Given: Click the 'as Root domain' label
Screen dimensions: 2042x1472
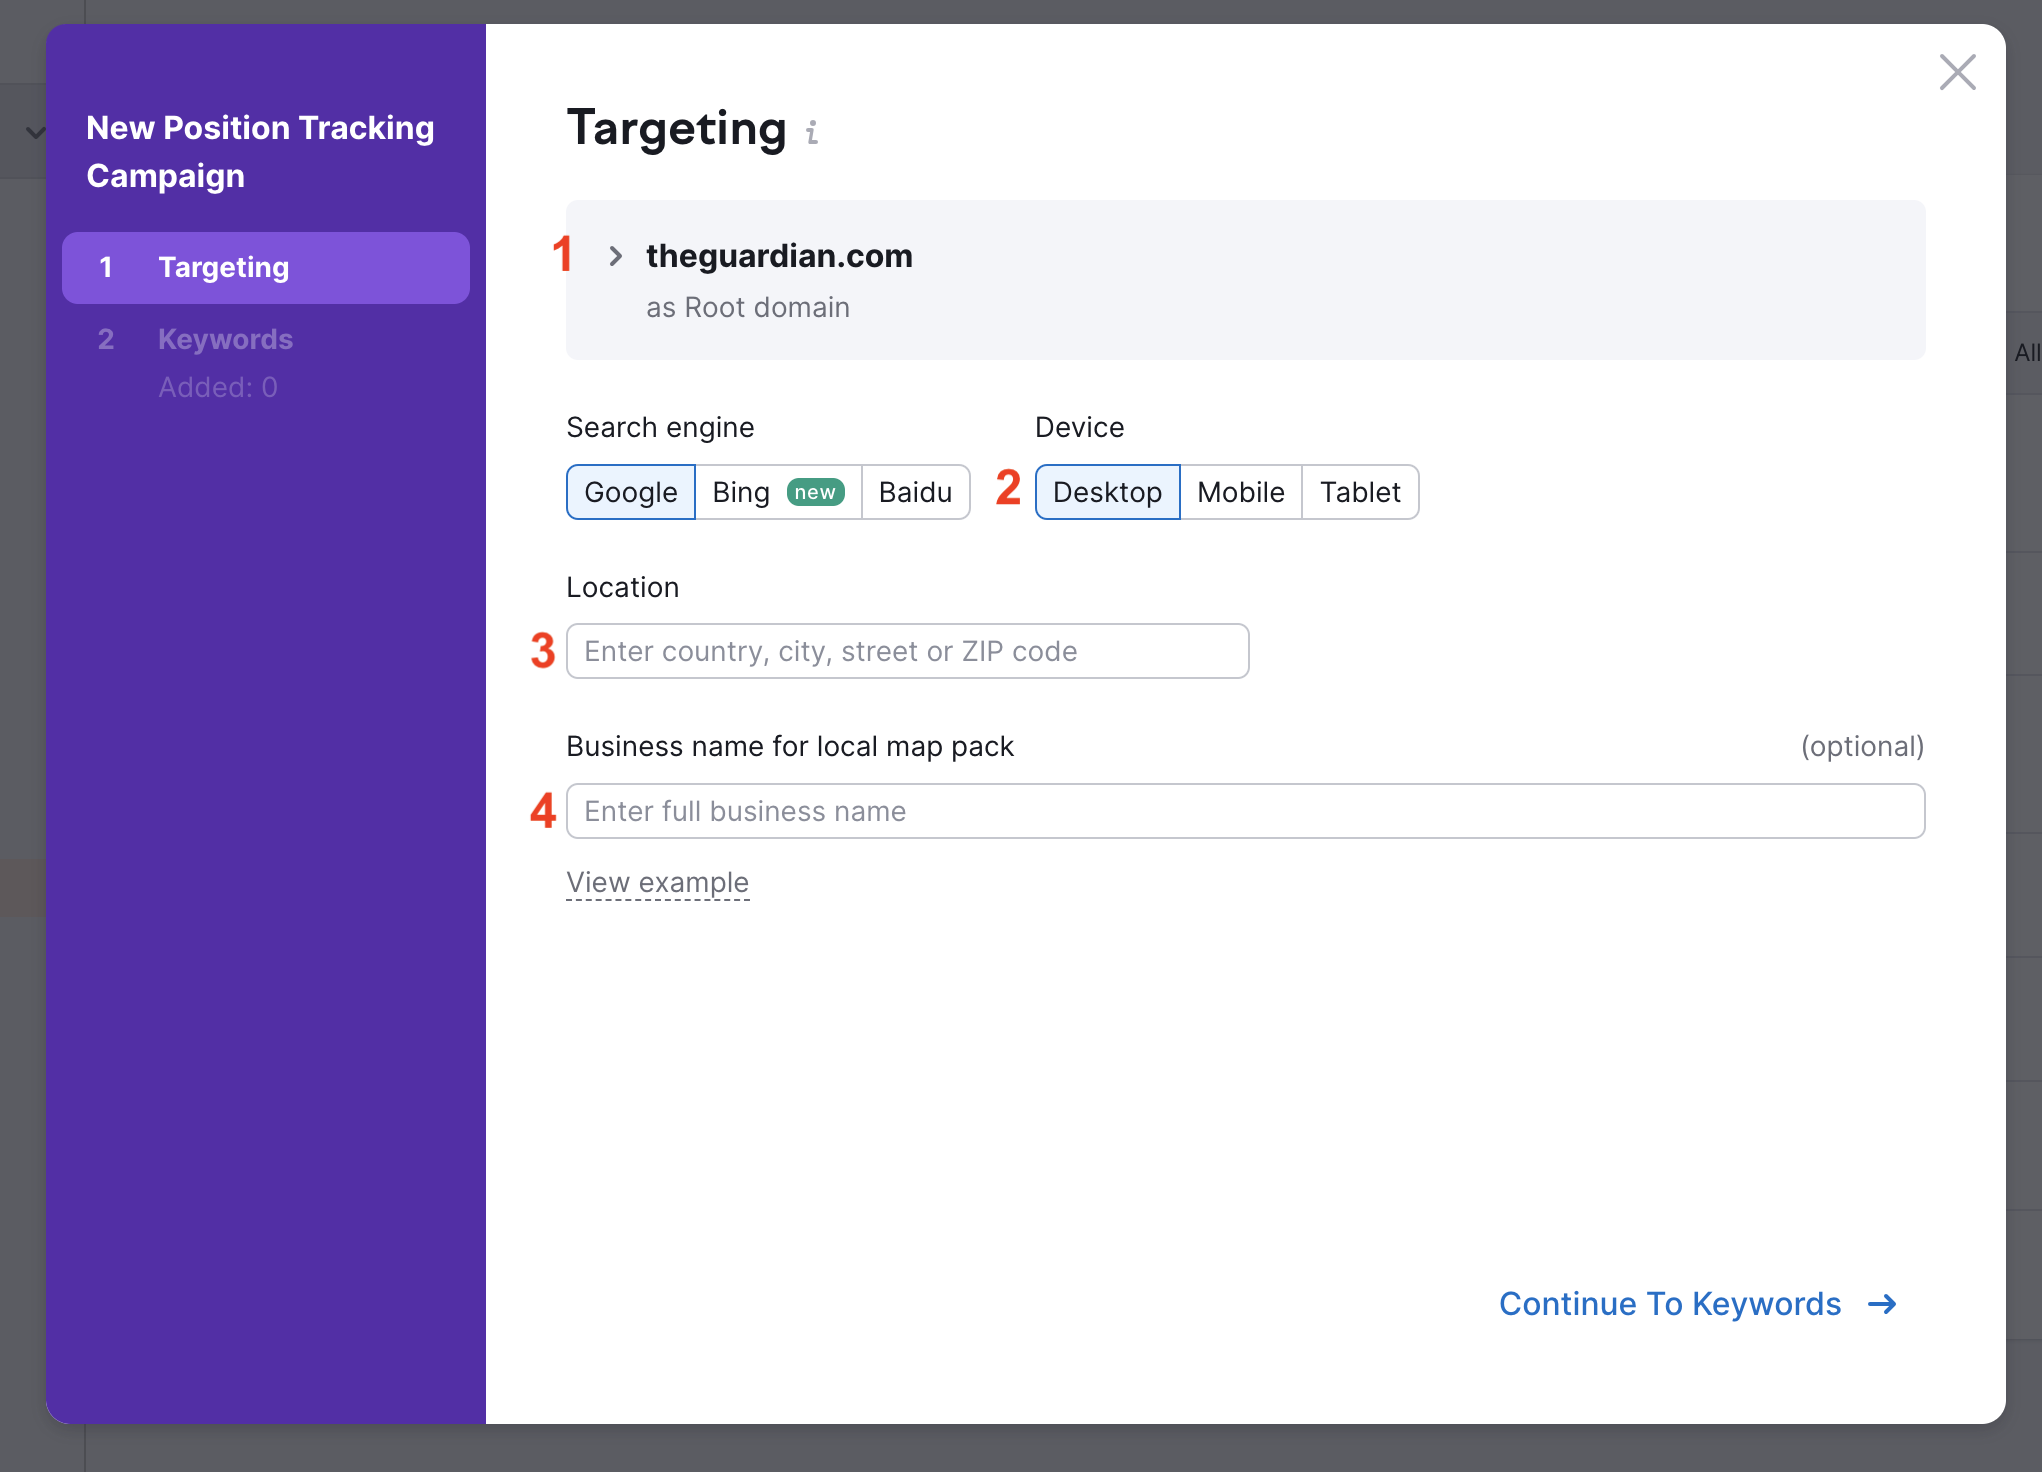Looking at the screenshot, I should tap(748, 308).
